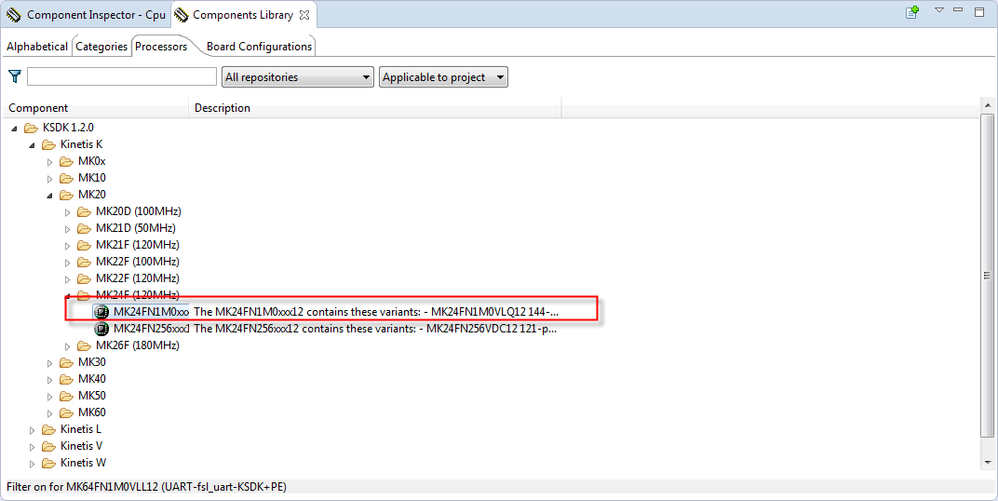
Task: Maximize the Components Library view
Action: click(x=979, y=11)
